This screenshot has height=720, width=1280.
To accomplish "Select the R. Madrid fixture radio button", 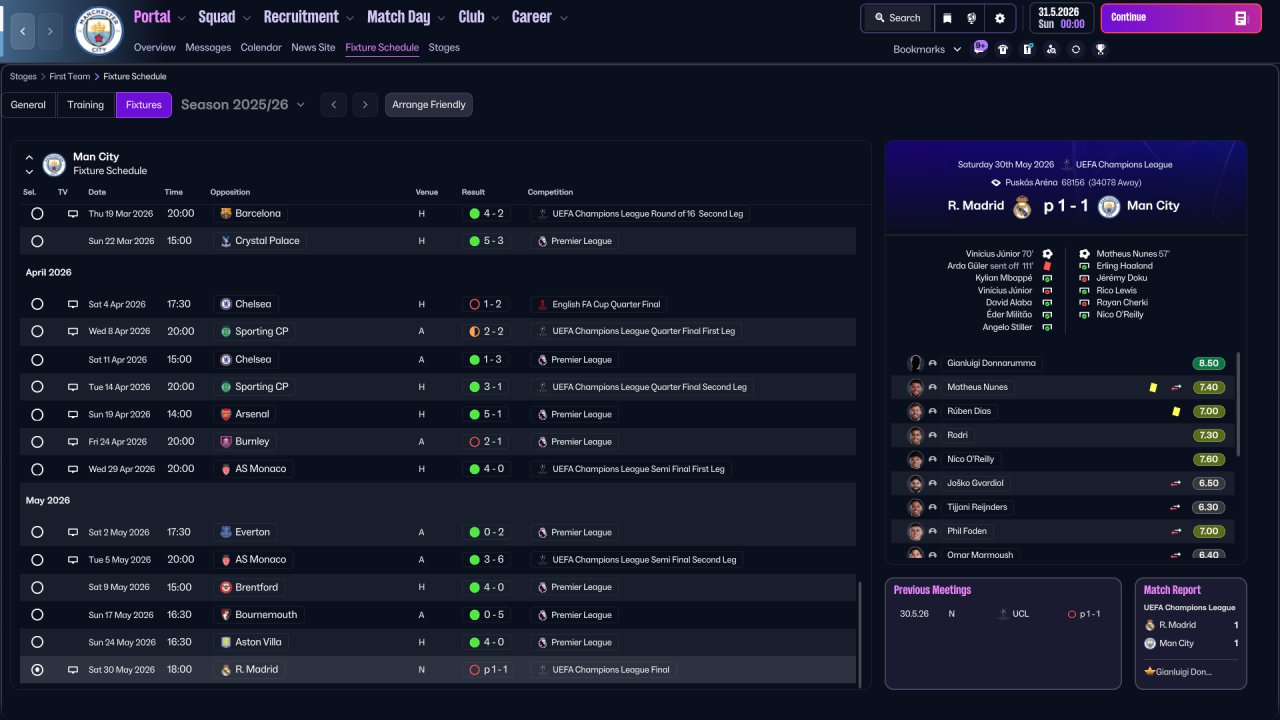I will coord(37,670).
